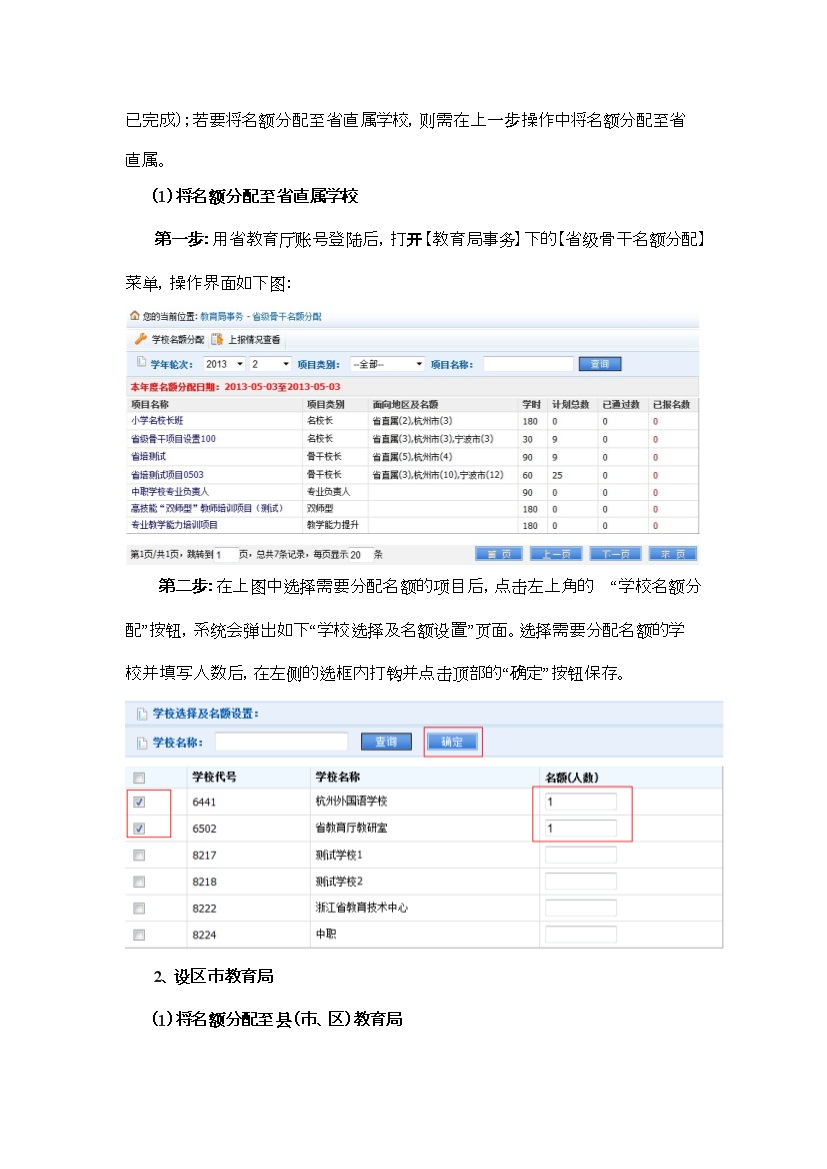Uncheck the checkbox for school 6502
This screenshot has height=1169, width=827.
pyautogui.click(x=139, y=828)
